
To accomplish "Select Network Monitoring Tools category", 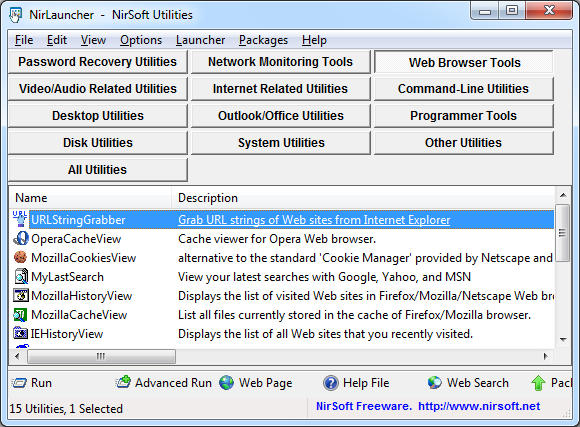I will point(280,62).
